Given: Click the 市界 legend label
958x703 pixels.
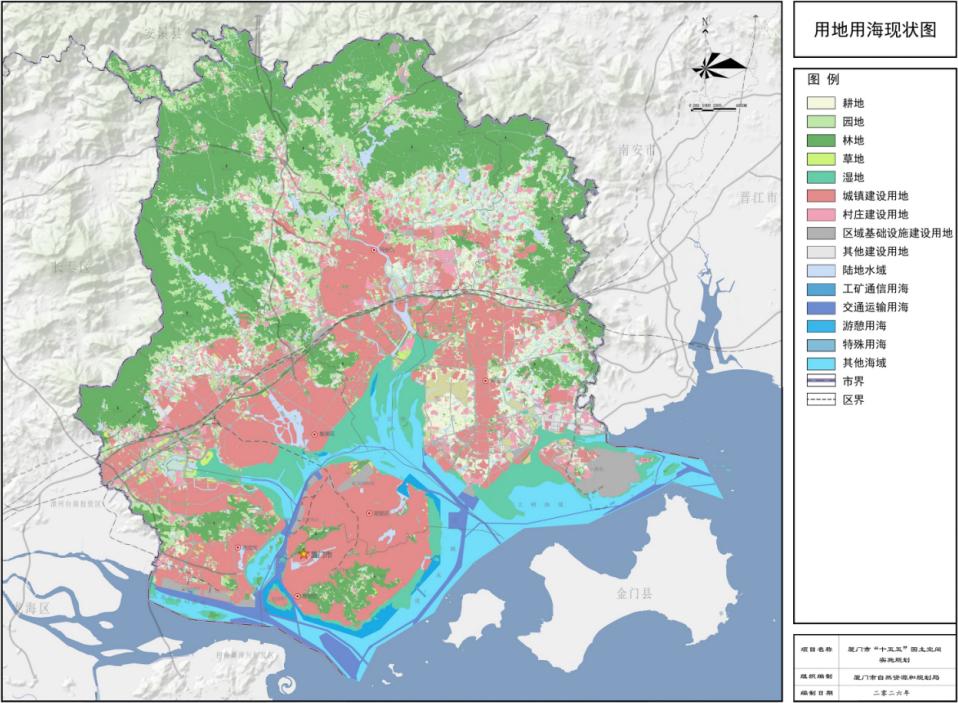Looking at the screenshot, I should click(853, 382).
